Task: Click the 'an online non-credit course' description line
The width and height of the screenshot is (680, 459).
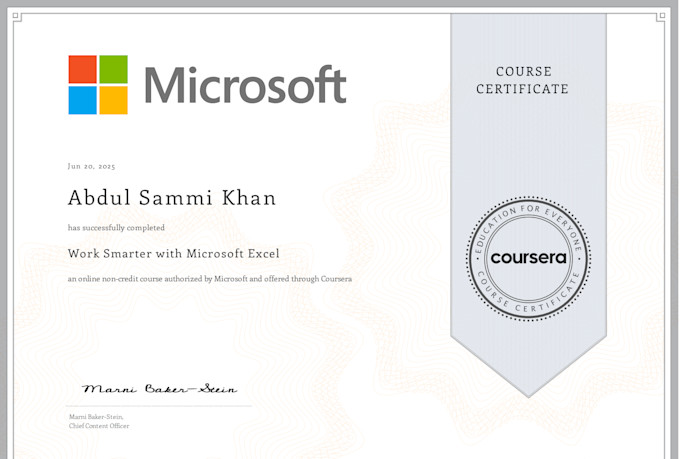Action: (x=209, y=279)
